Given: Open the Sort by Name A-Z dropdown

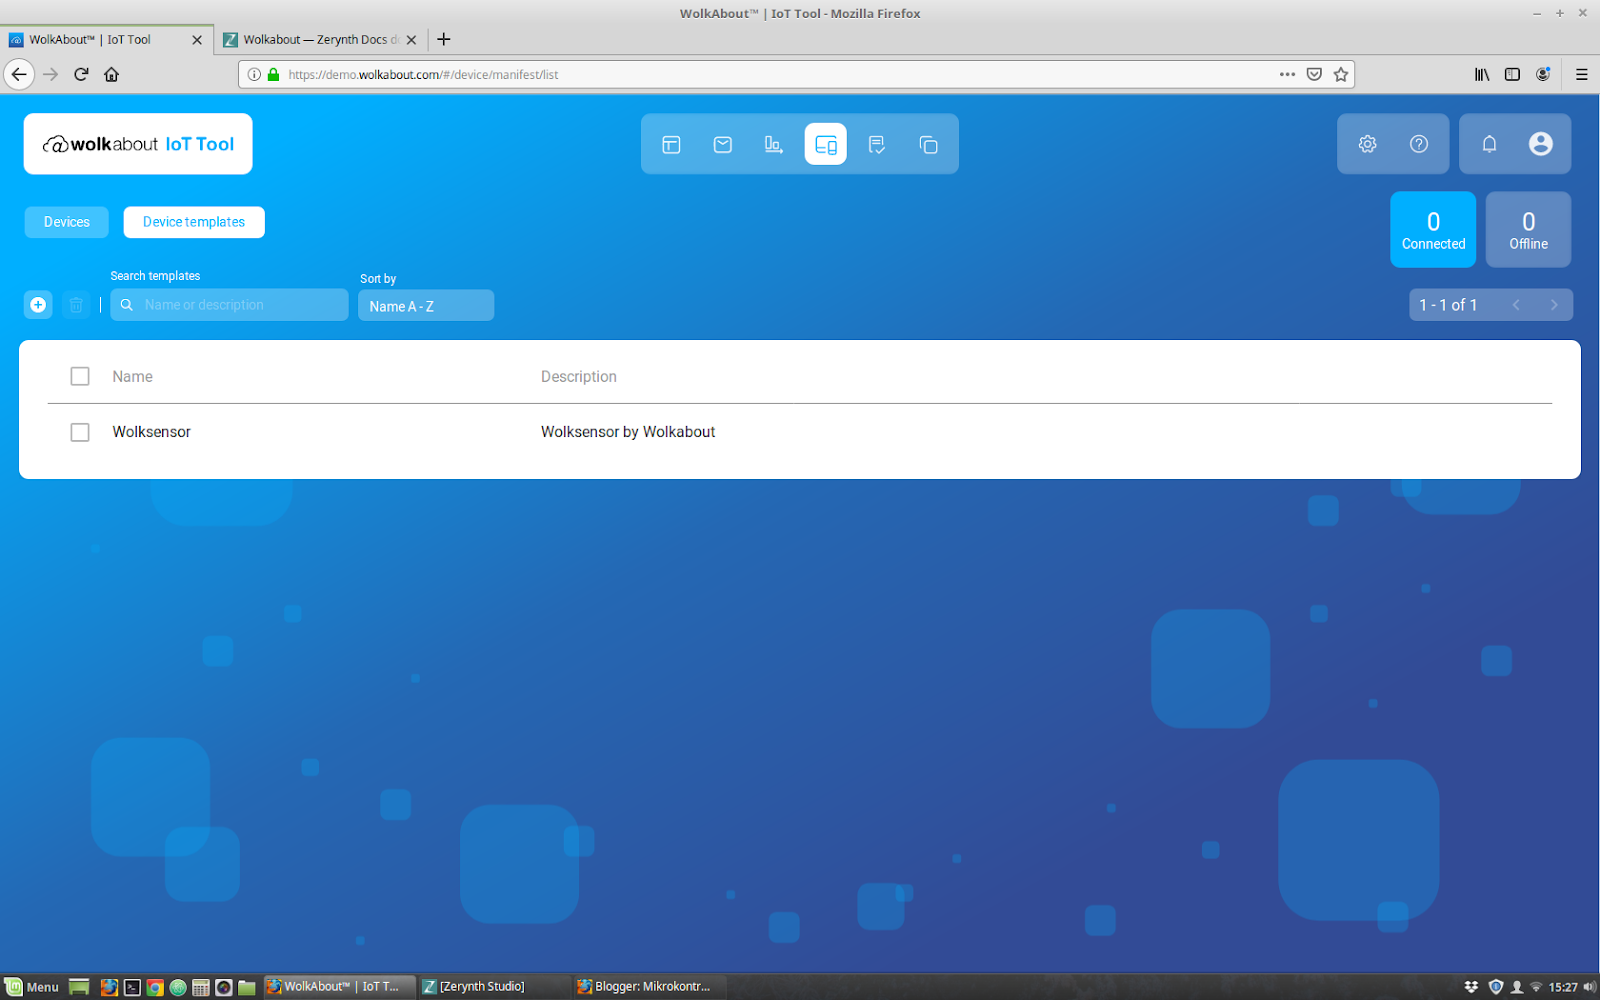Looking at the screenshot, I should click(x=426, y=305).
